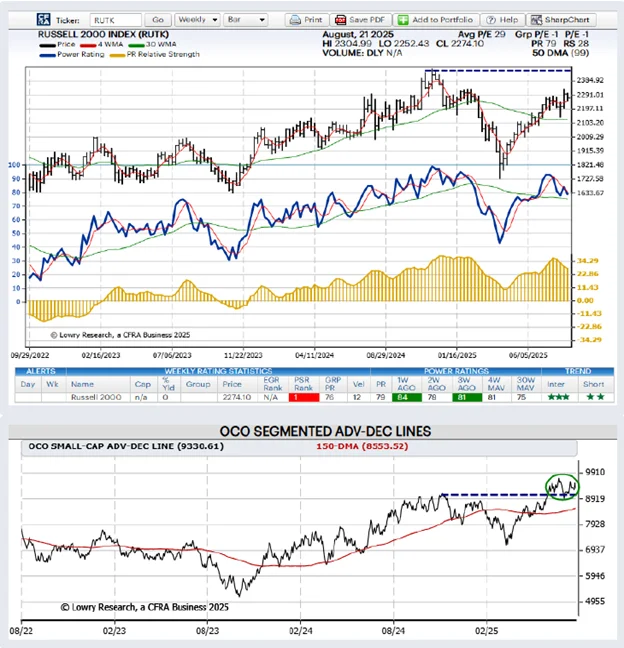This screenshot has width=624, height=648.
Task: Click the EGR Rank column header
Action: coord(272,384)
